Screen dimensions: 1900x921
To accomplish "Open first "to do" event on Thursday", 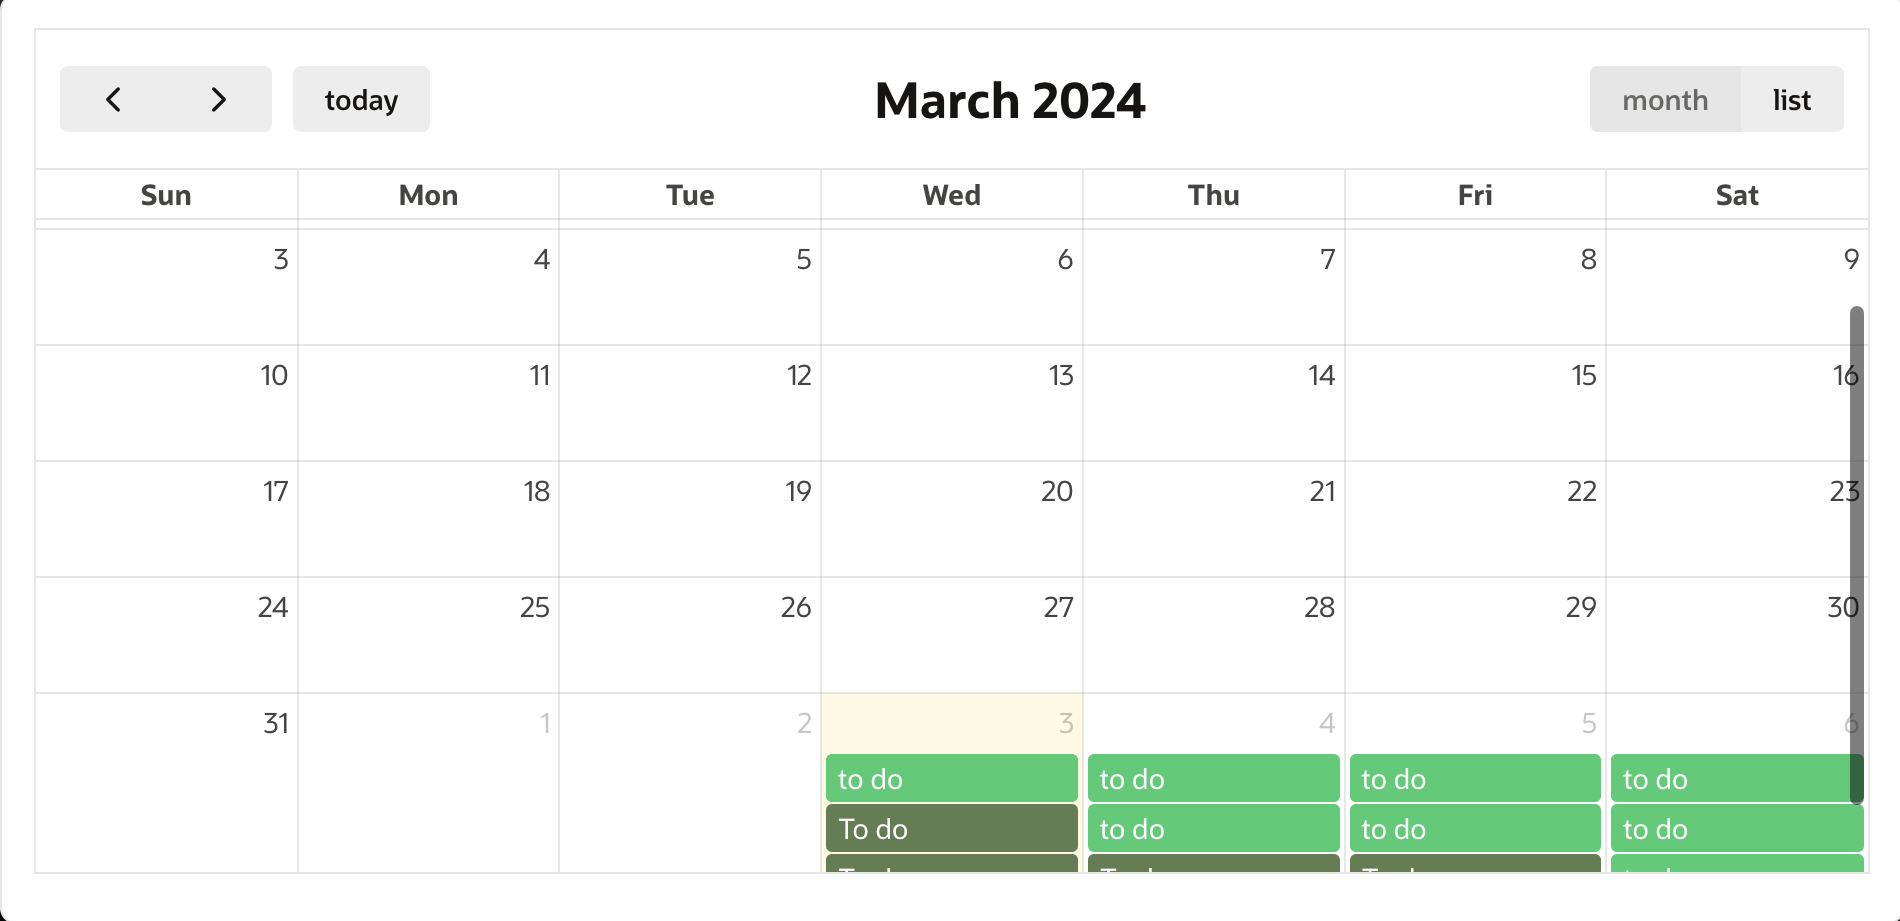I will pos(1213,778).
